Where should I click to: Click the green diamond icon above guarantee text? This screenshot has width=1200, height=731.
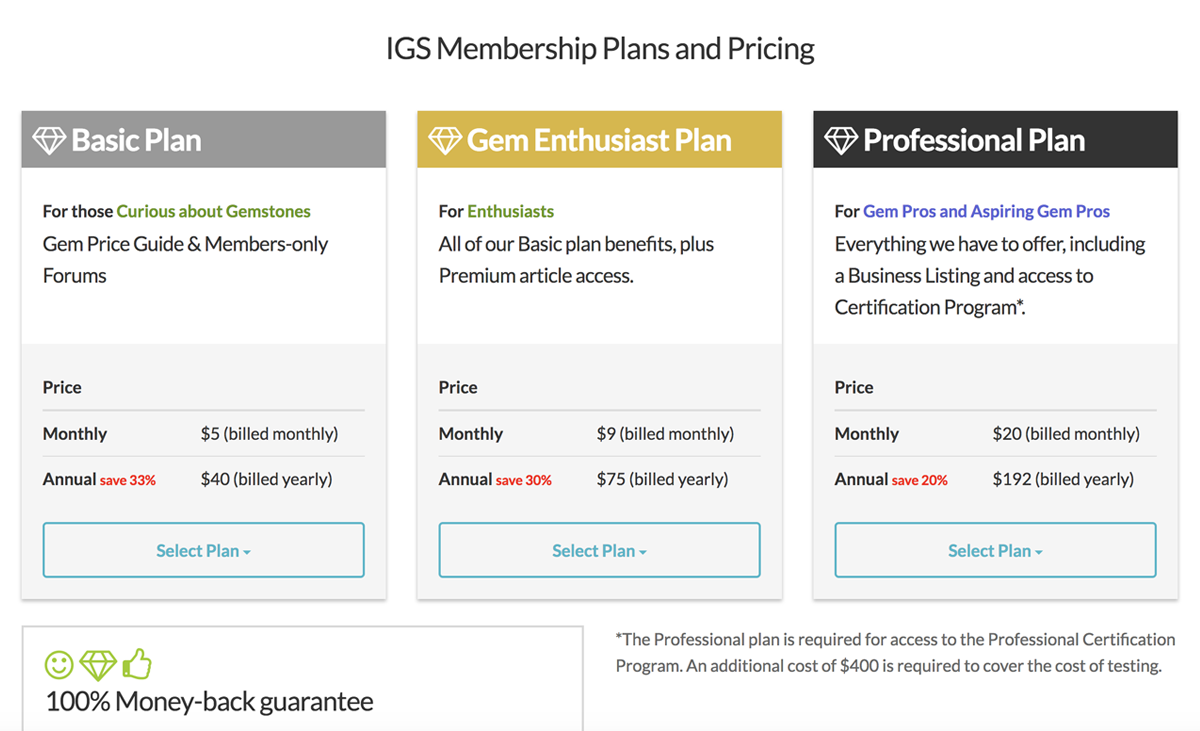coord(98,665)
